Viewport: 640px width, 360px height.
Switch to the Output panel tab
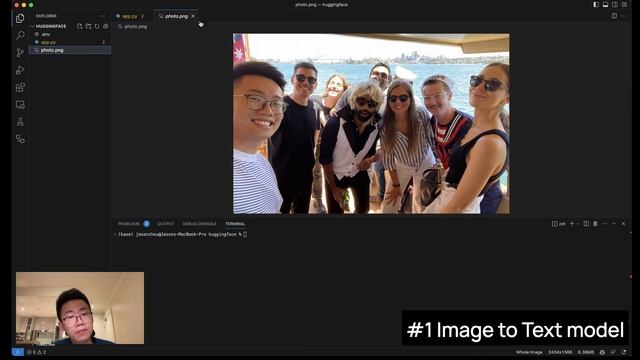pyautogui.click(x=165, y=224)
